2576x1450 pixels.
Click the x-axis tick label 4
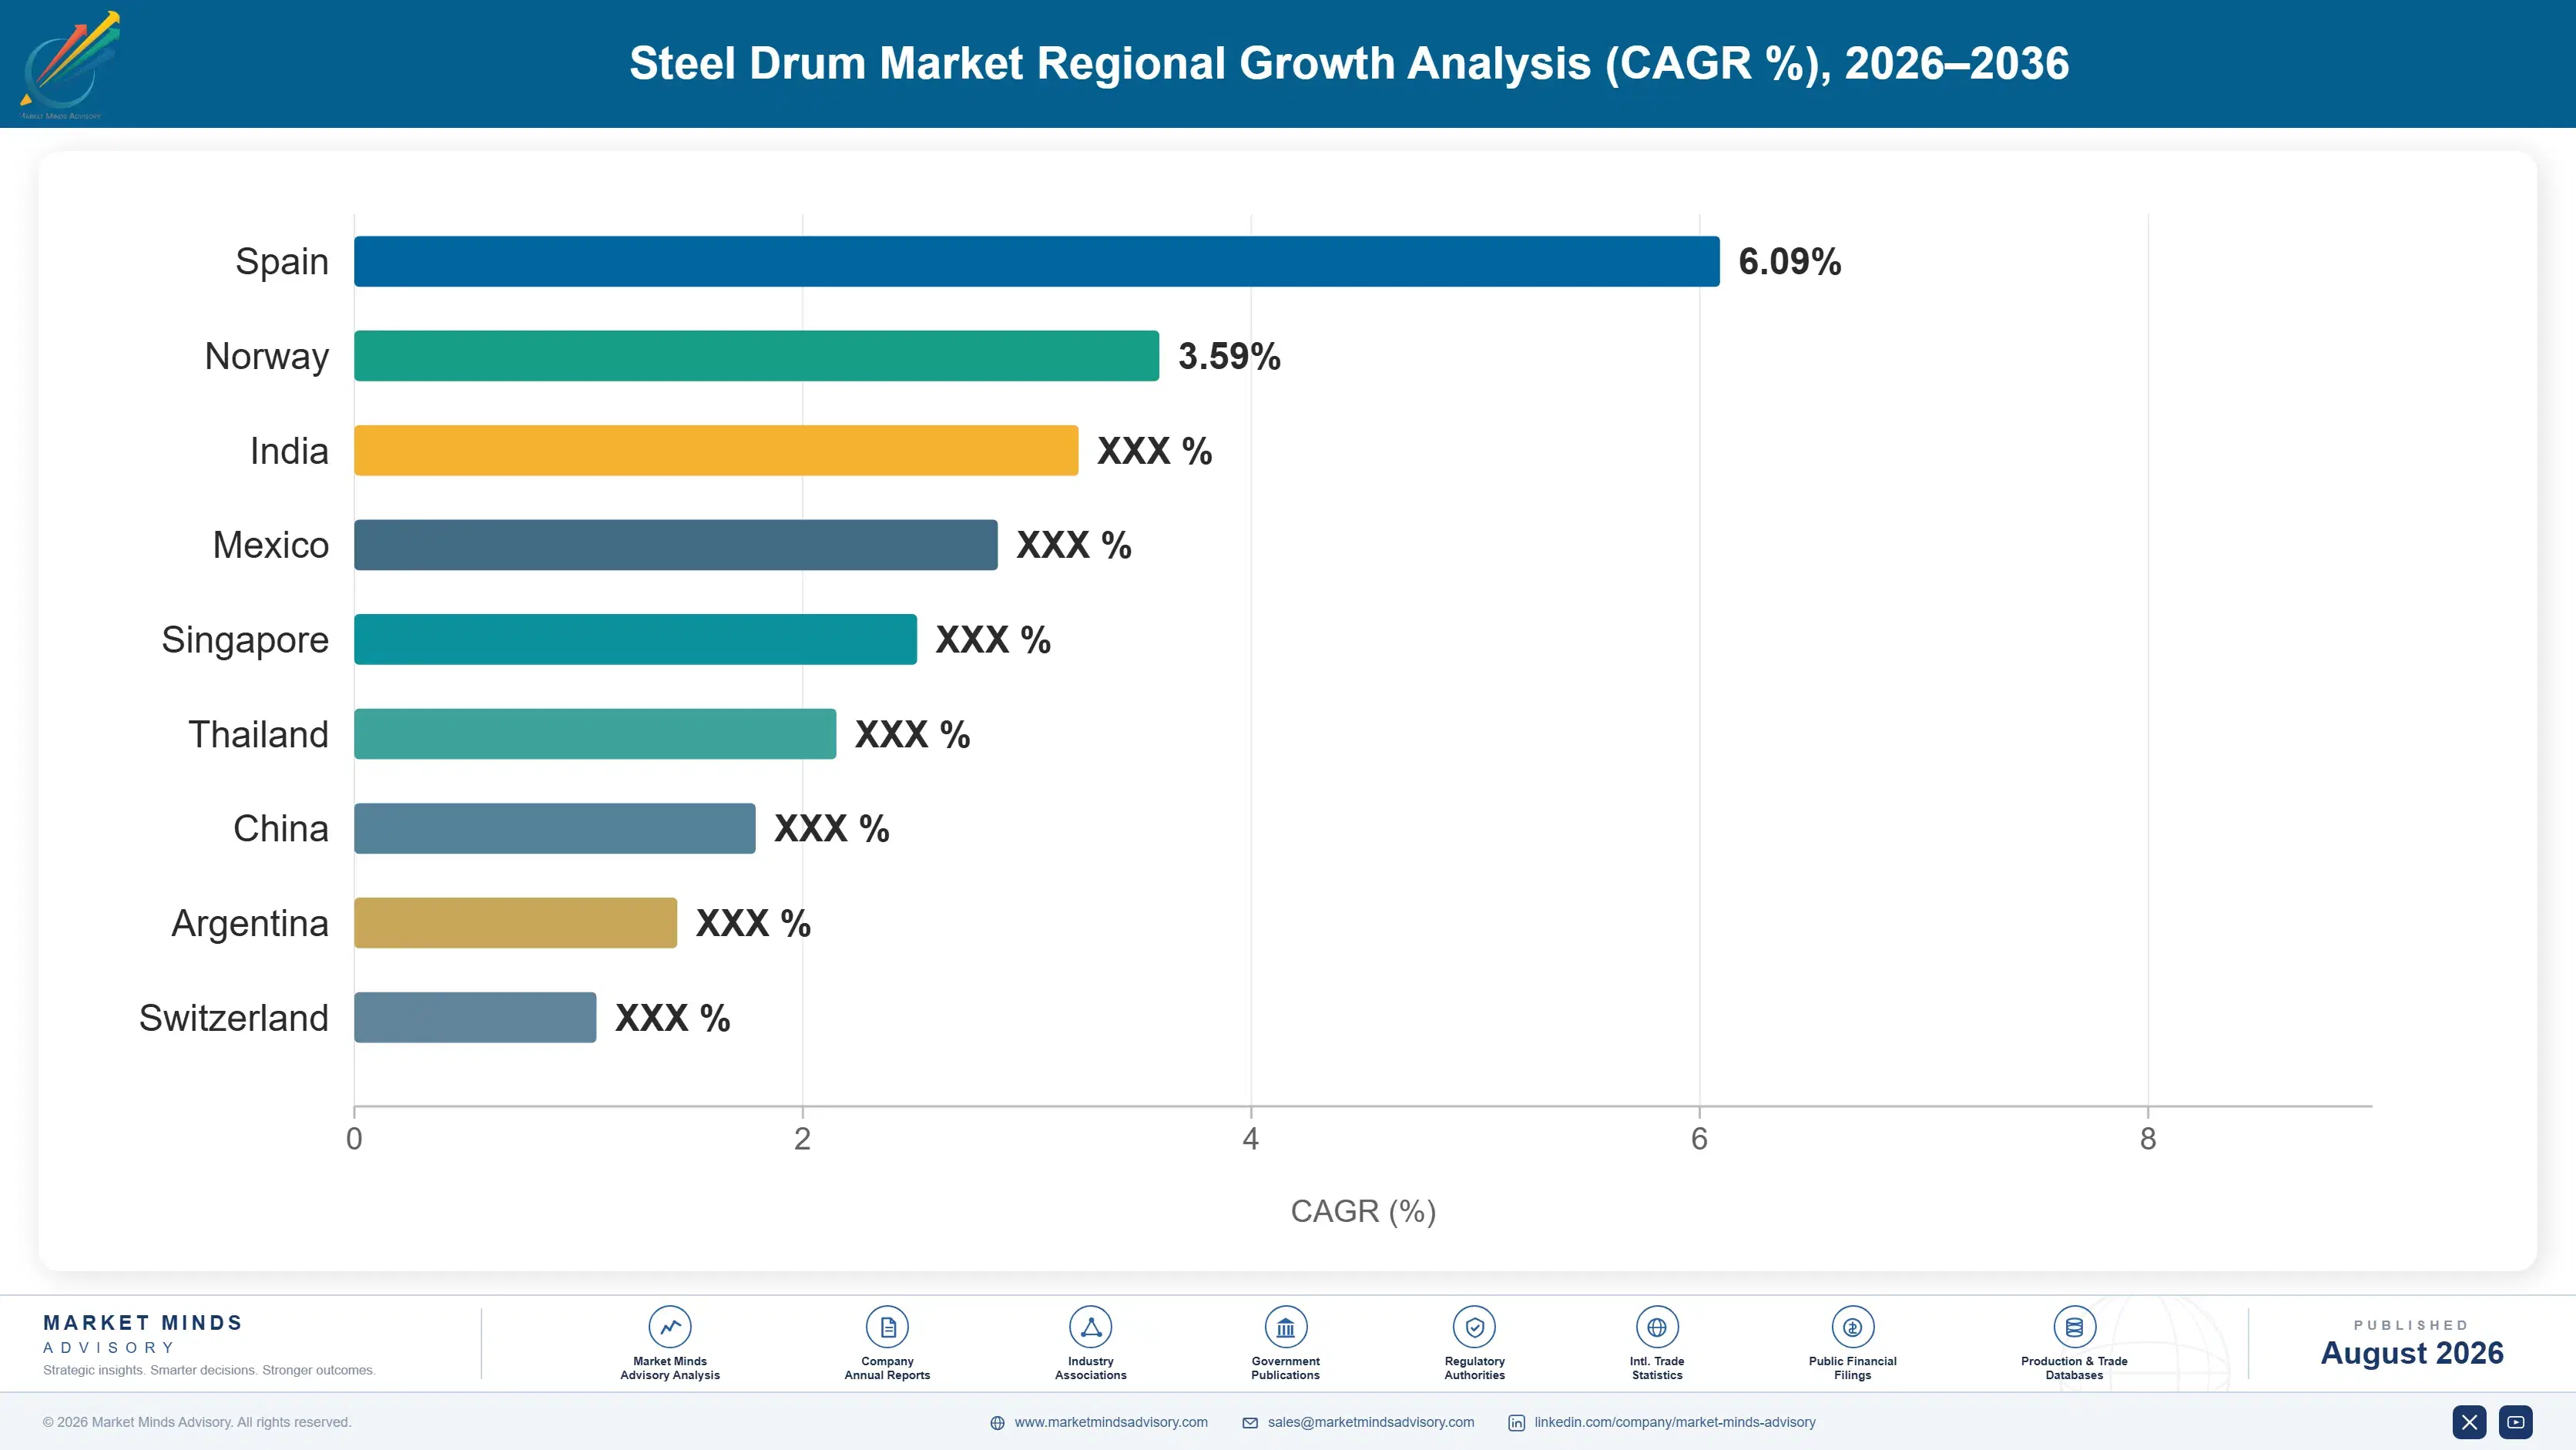tap(1250, 1139)
